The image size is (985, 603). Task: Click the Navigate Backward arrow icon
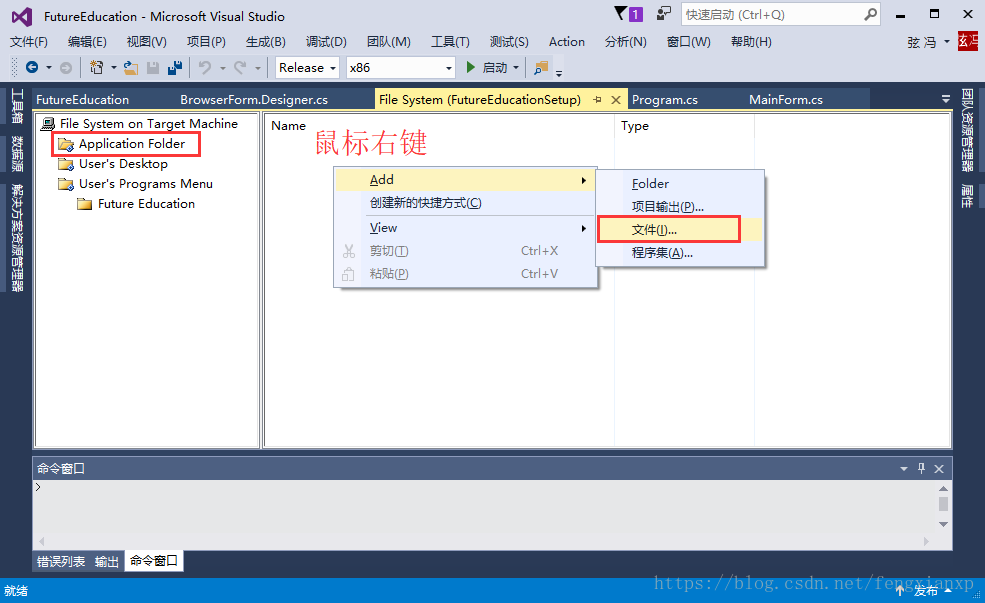tap(32, 67)
